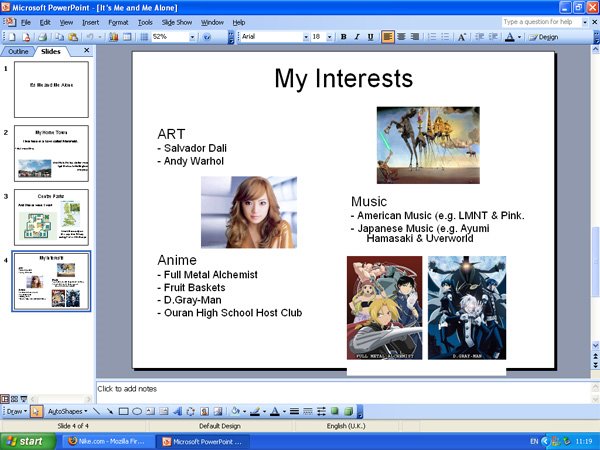Switch to Mozilla Firefox taskbar button
Viewport: 600px width, 450px height.
pos(107,441)
